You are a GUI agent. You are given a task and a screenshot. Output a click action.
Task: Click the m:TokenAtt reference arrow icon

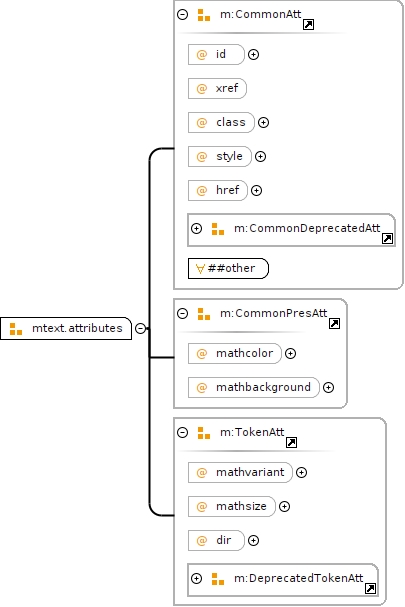(x=291, y=442)
